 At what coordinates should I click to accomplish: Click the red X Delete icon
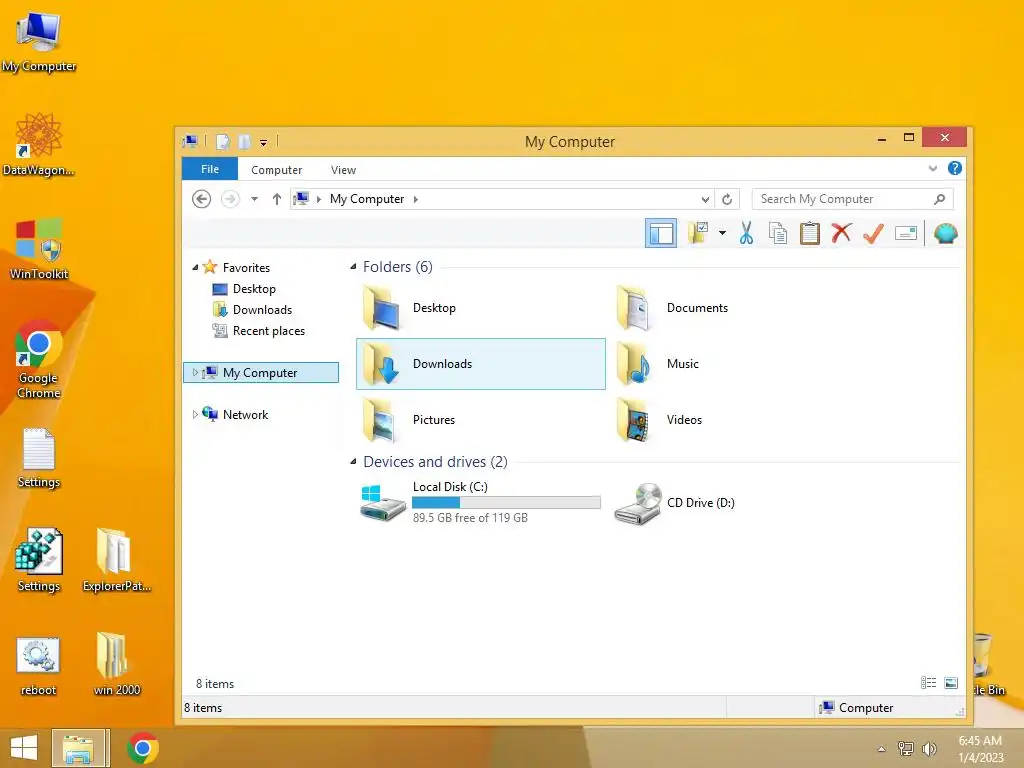pyautogui.click(x=842, y=232)
